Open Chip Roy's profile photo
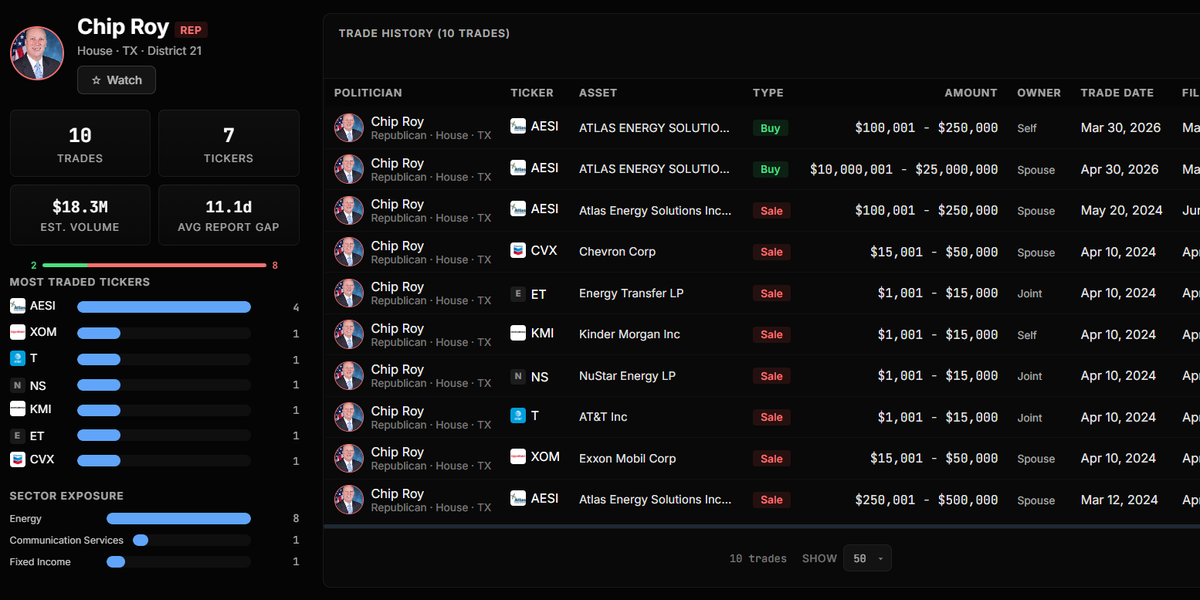The height and width of the screenshot is (600, 1200). click(37, 53)
